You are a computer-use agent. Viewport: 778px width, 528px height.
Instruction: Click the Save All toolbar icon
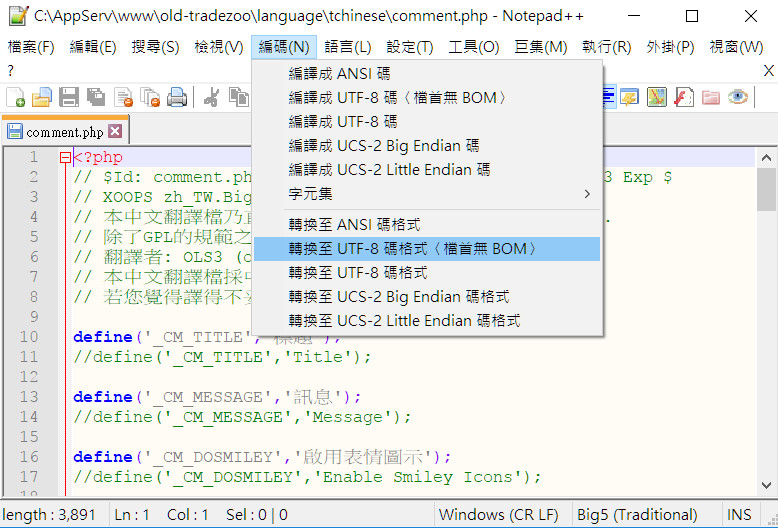point(95,97)
